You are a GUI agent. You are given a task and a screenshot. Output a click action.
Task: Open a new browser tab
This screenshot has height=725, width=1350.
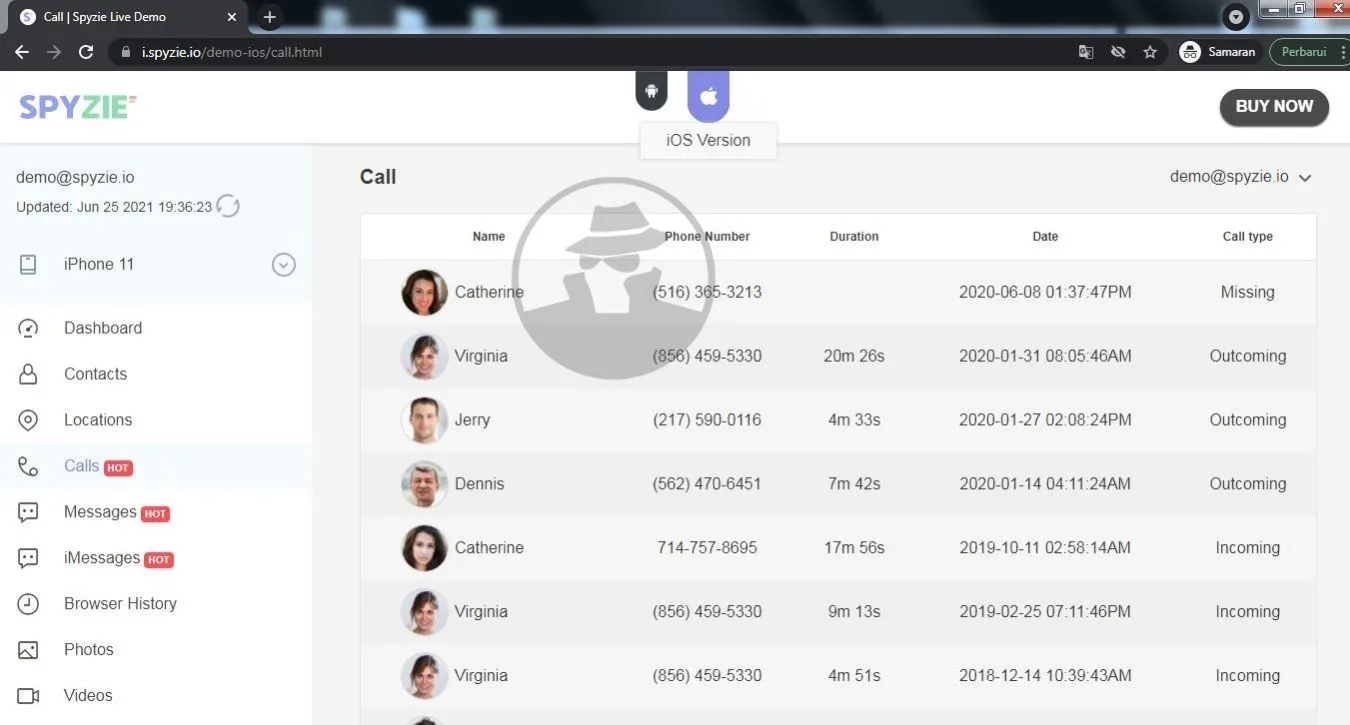269,17
